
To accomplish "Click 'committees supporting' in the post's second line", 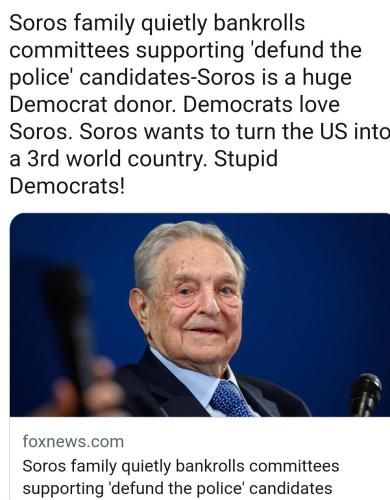I will coord(127,51).
